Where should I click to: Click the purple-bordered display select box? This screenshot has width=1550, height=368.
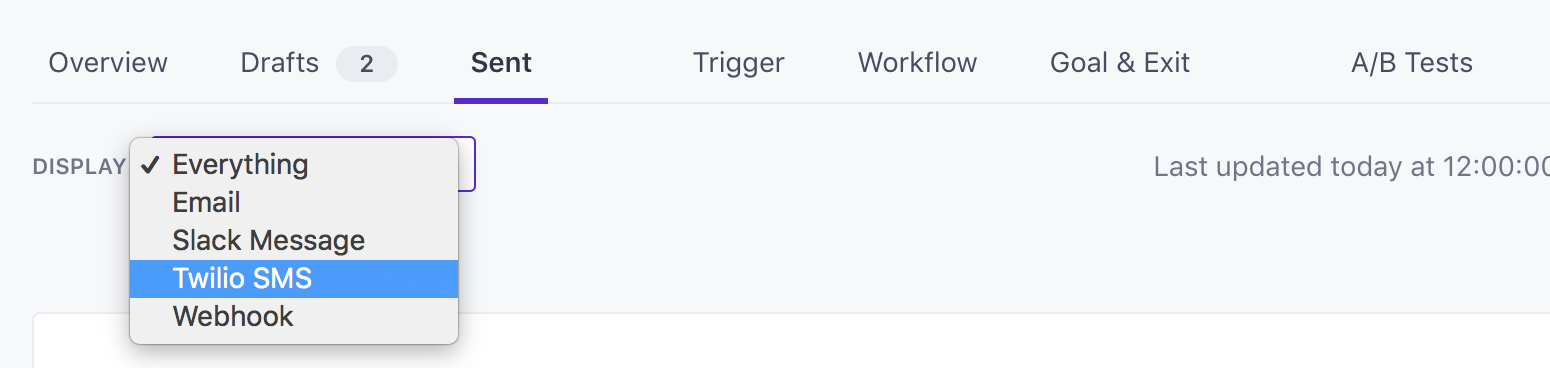[x=467, y=164]
